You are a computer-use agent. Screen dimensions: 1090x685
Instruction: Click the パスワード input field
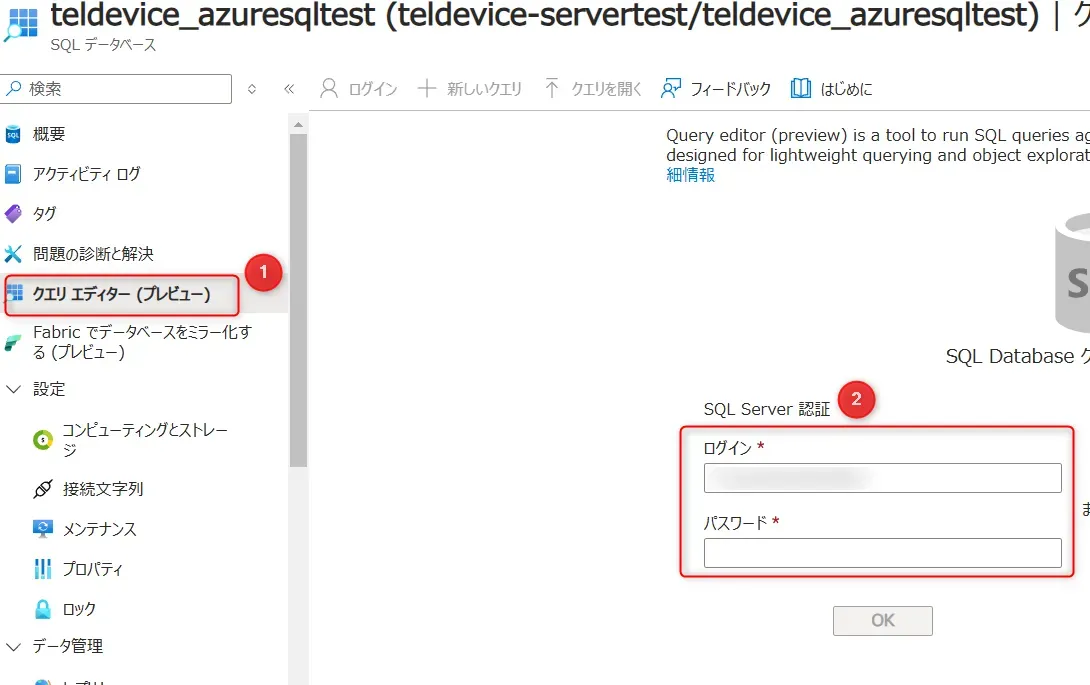pyautogui.click(x=882, y=553)
